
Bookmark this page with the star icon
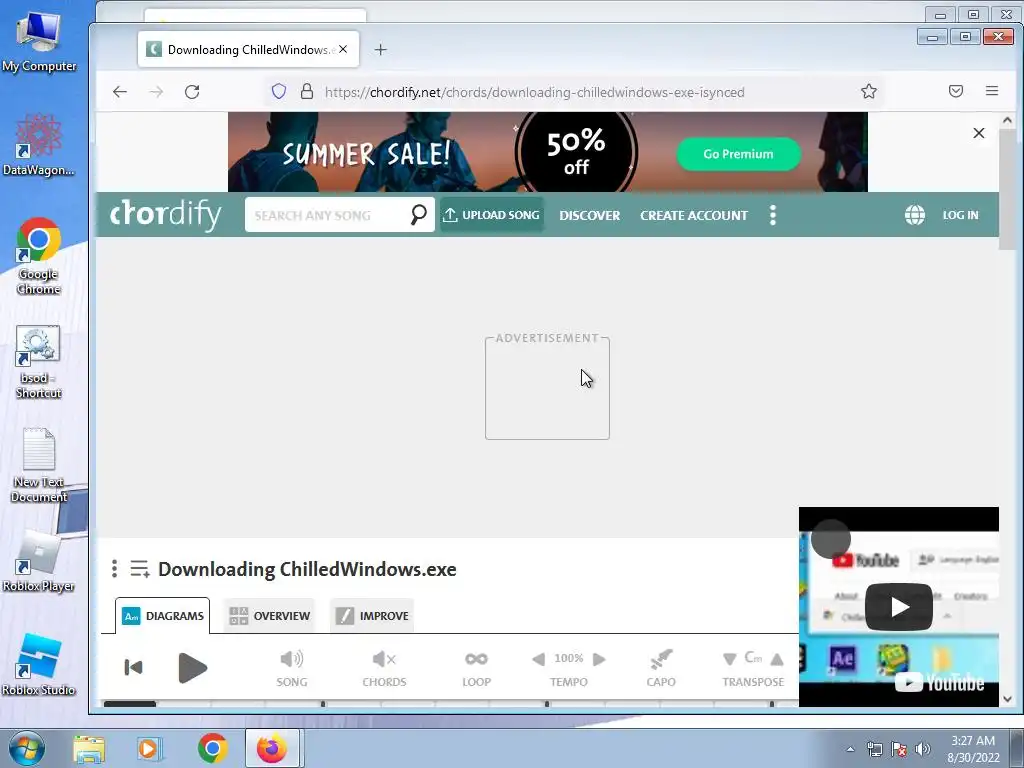[869, 91]
